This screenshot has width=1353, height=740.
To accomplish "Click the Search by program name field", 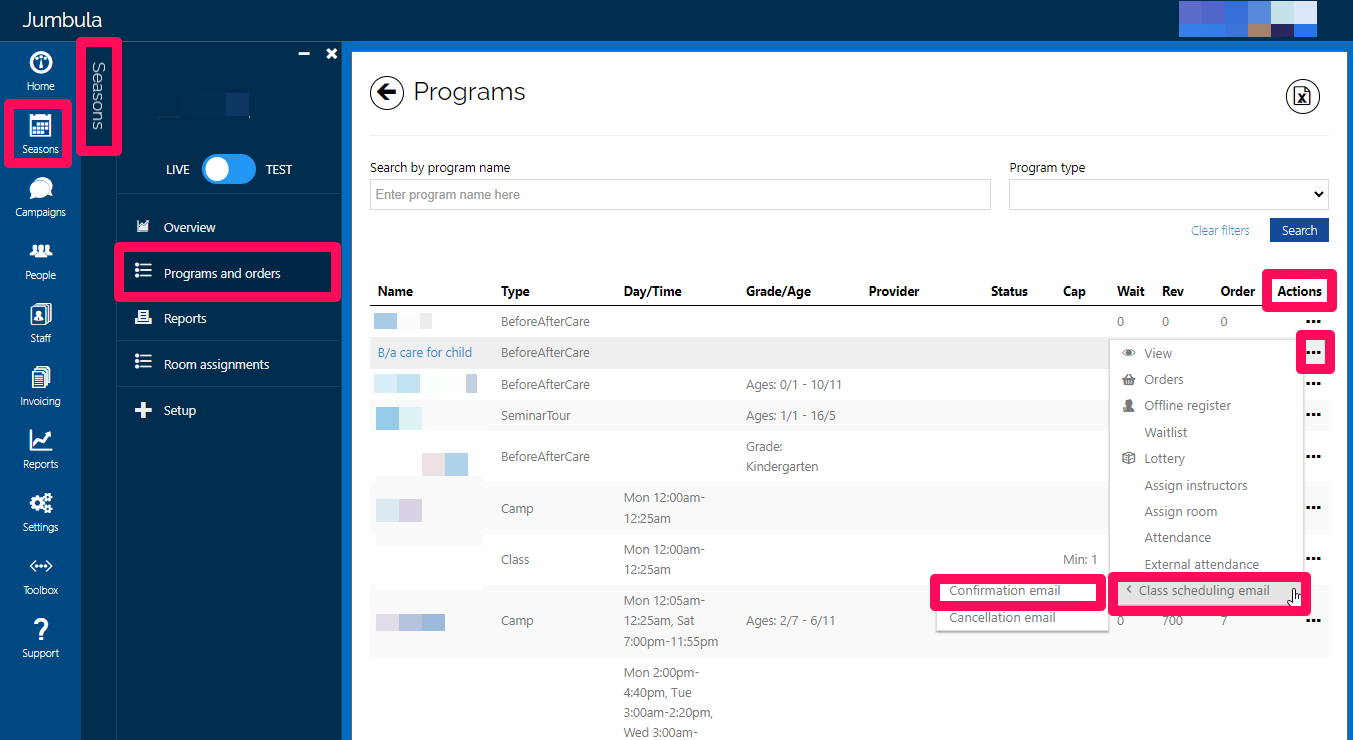I will tap(680, 194).
